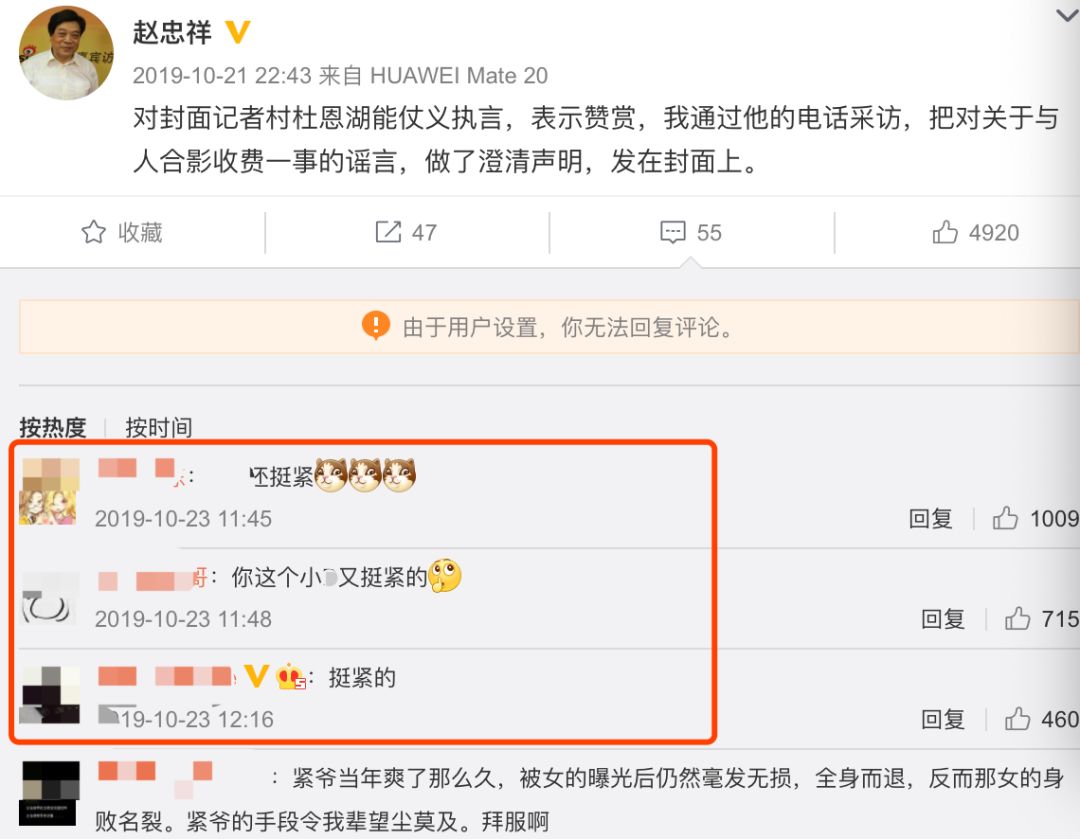Like the comment with 1009 likes
The height and width of the screenshot is (839, 1080).
click(x=1005, y=518)
